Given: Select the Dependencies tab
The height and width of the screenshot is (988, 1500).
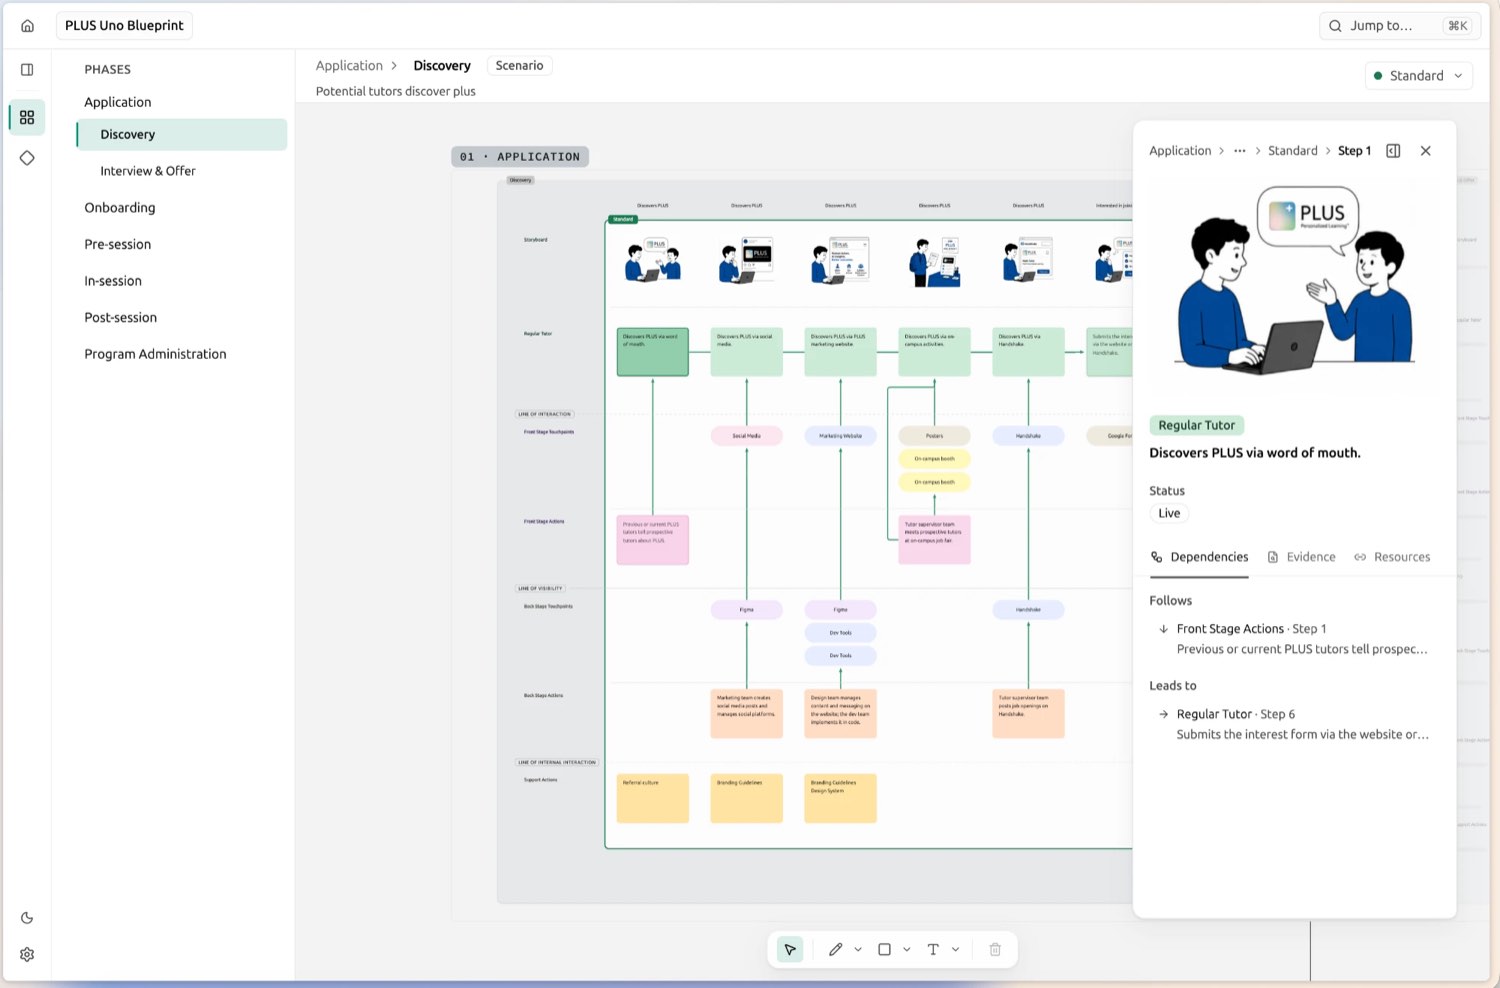Looking at the screenshot, I should [x=1199, y=557].
